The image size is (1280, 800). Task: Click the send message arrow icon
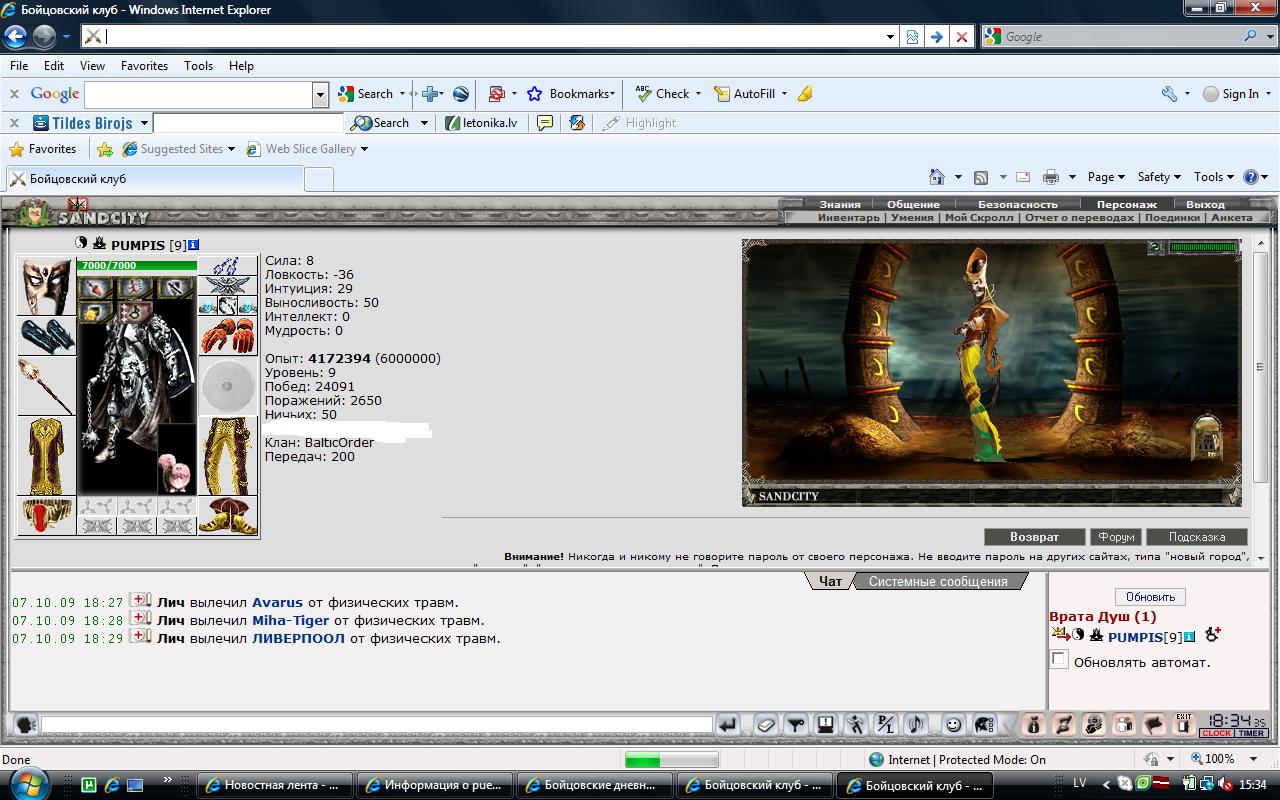(728, 725)
